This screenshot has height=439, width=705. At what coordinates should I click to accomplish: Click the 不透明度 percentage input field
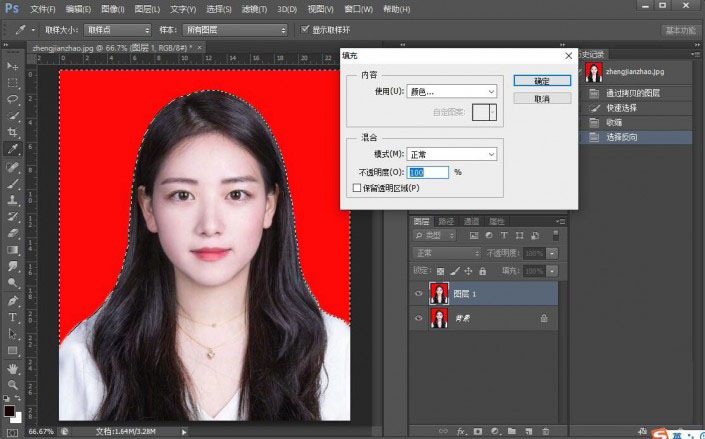(428, 172)
